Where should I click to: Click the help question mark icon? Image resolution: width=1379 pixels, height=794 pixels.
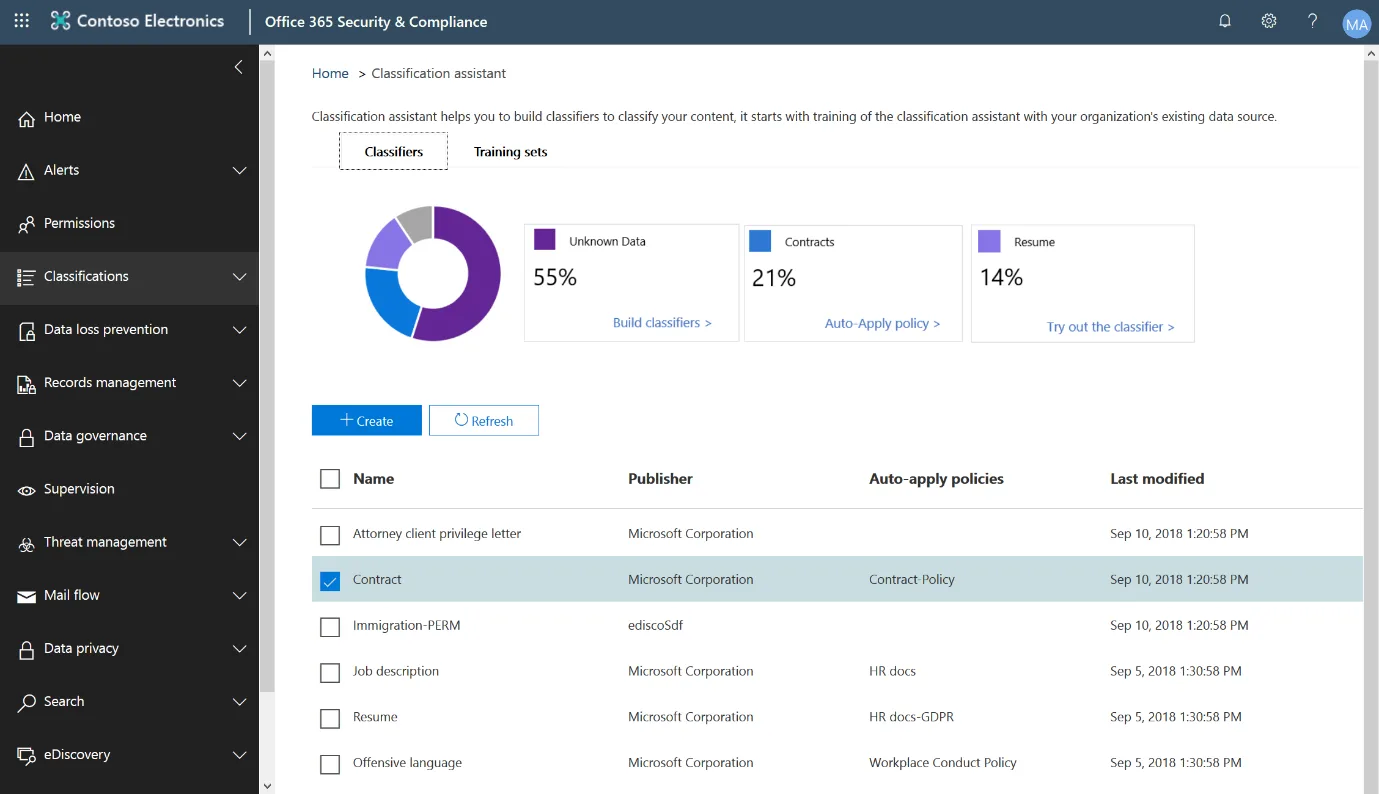(x=1312, y=21)
